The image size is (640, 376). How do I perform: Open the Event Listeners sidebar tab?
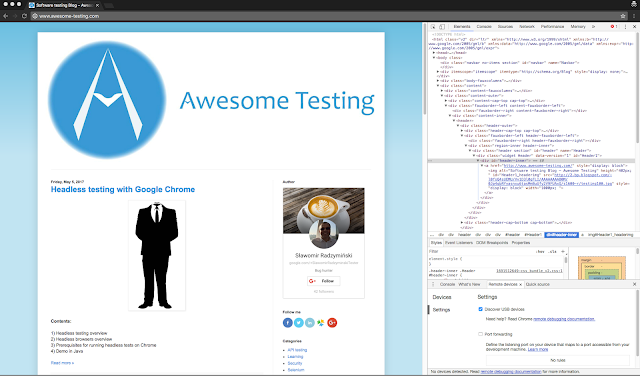[459, 243]
